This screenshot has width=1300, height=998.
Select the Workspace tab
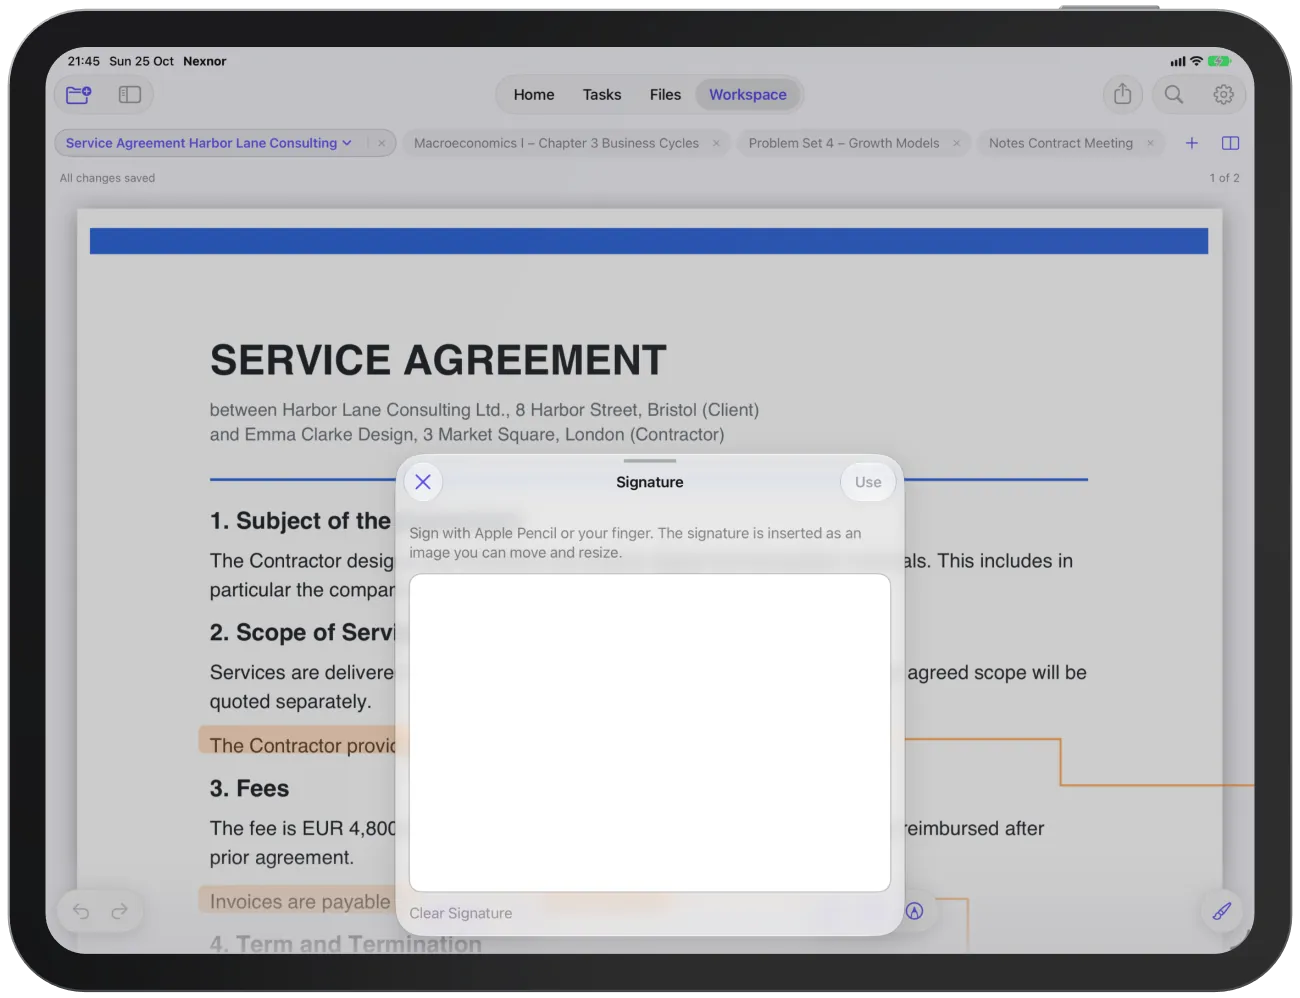coord(748,95)
